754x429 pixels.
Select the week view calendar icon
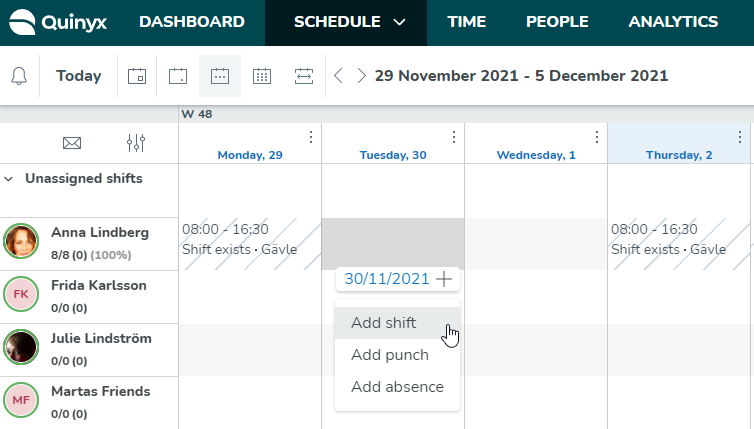[x=220, y=76]
